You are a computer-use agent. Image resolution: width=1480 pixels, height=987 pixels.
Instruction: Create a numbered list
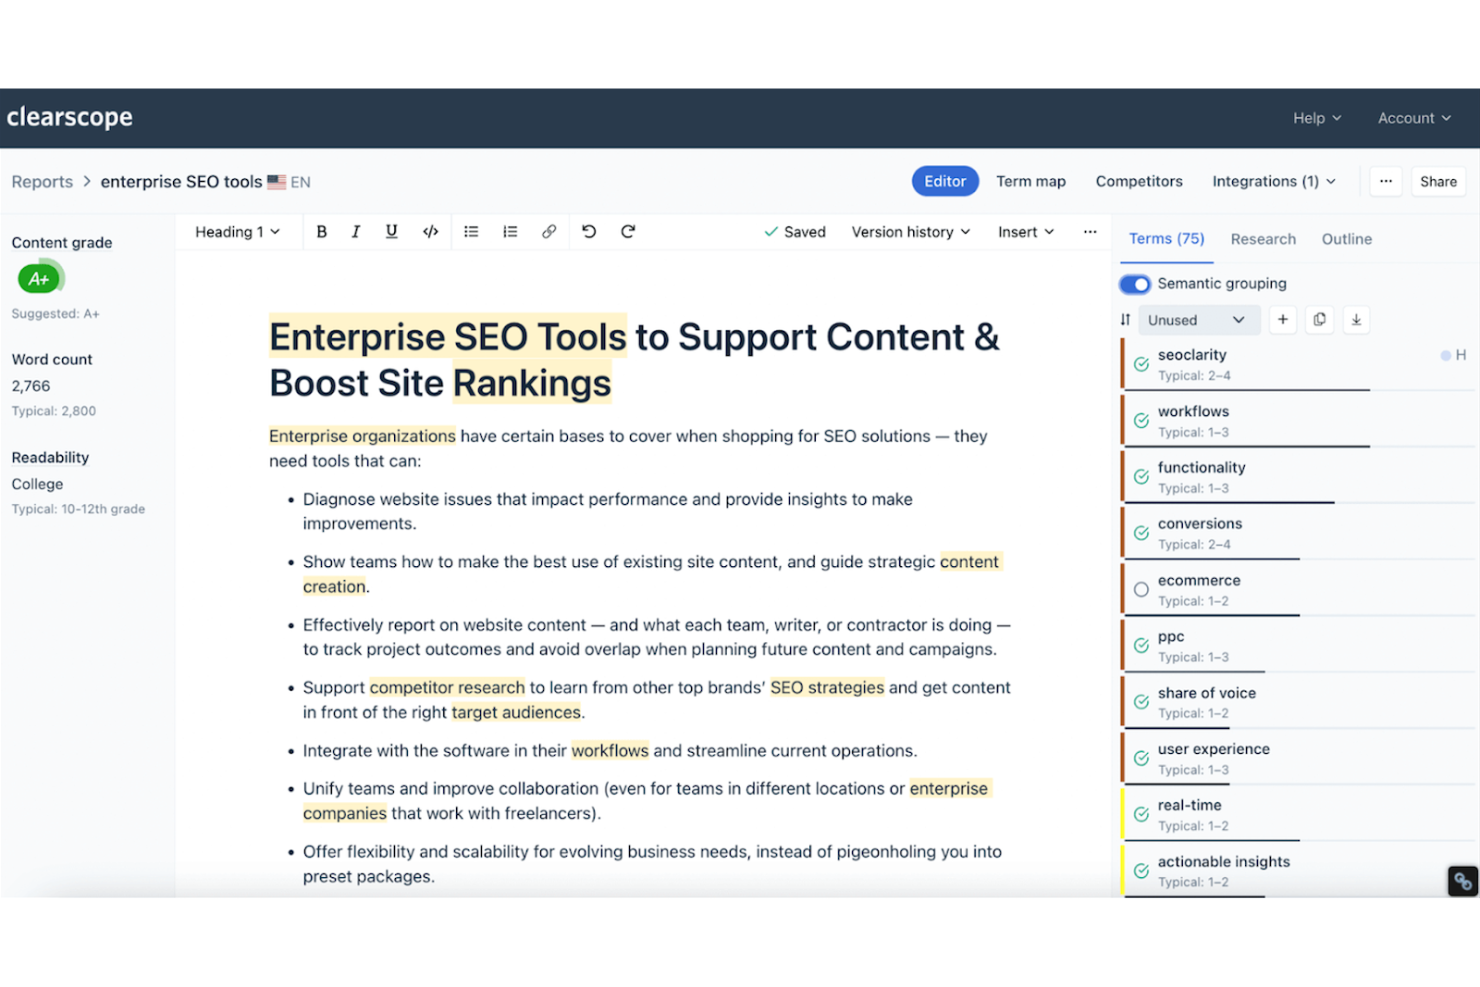510,232
